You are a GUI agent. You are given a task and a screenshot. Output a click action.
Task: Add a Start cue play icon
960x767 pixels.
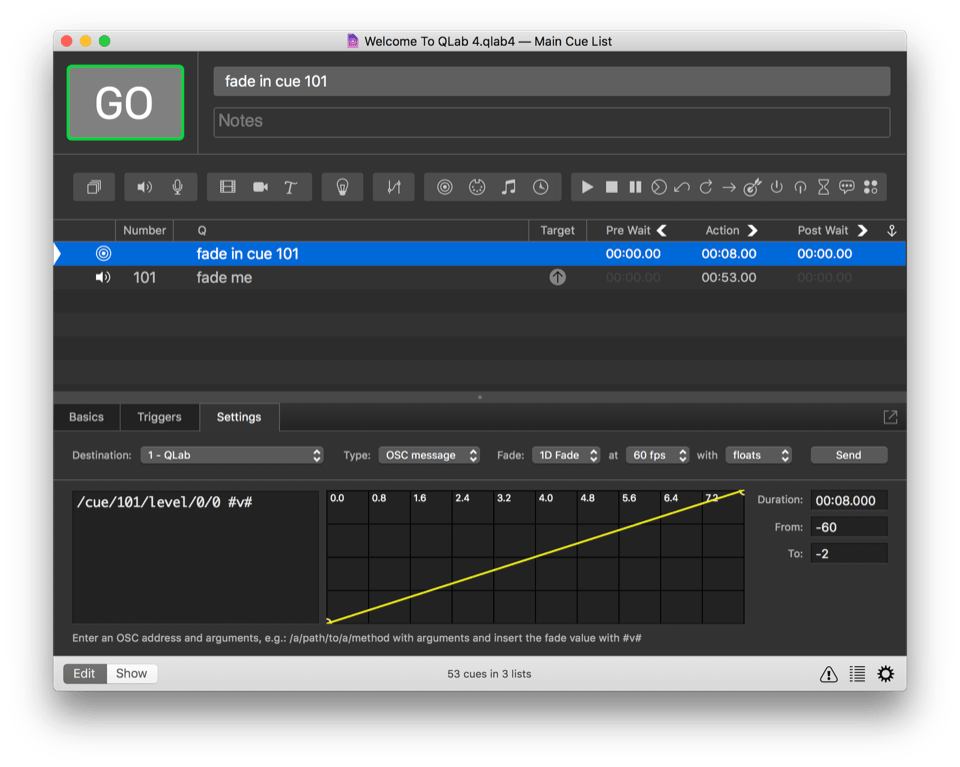(587, 187)
